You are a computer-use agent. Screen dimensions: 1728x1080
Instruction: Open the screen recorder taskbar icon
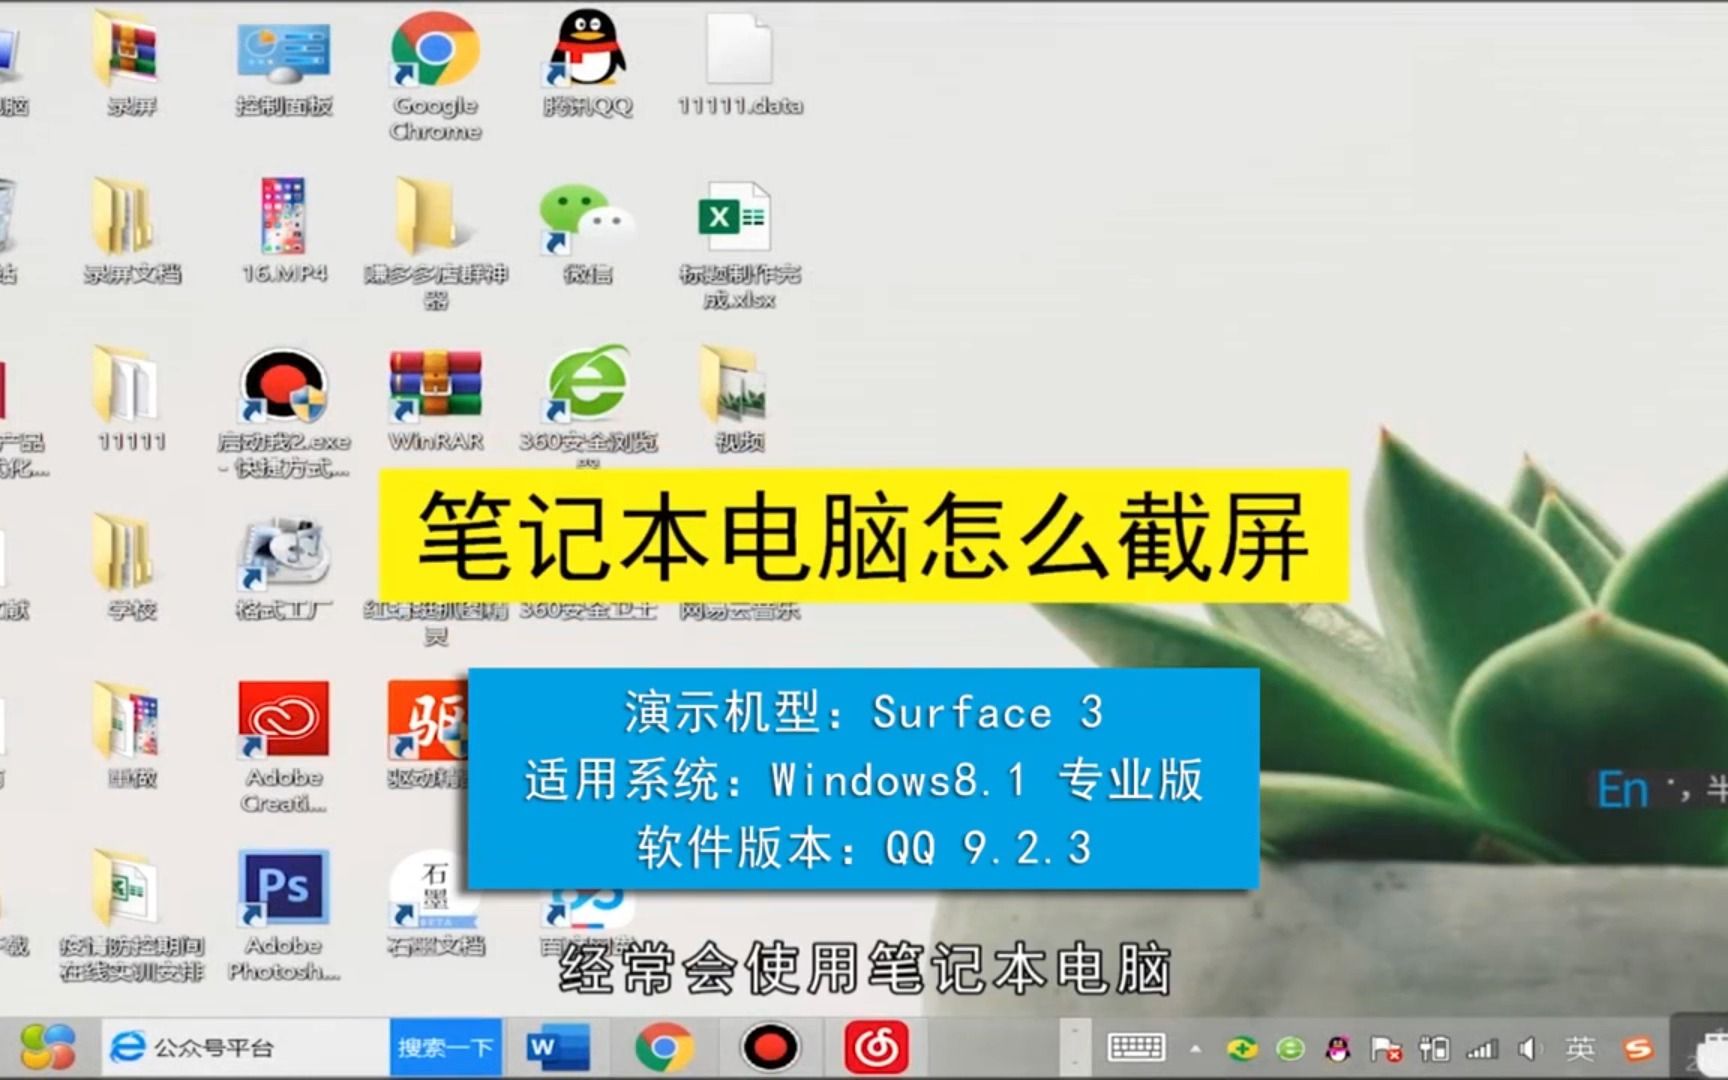pos(770,1047)
